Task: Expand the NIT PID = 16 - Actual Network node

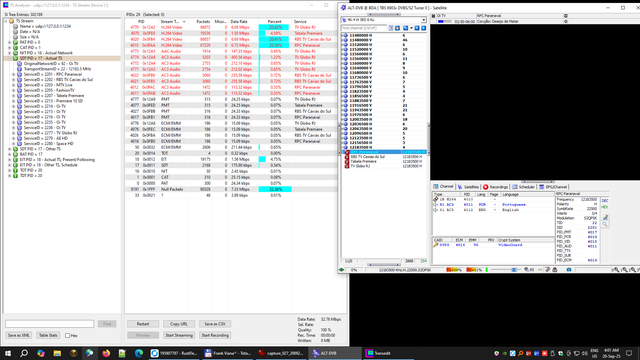Action: pos(10,53)
